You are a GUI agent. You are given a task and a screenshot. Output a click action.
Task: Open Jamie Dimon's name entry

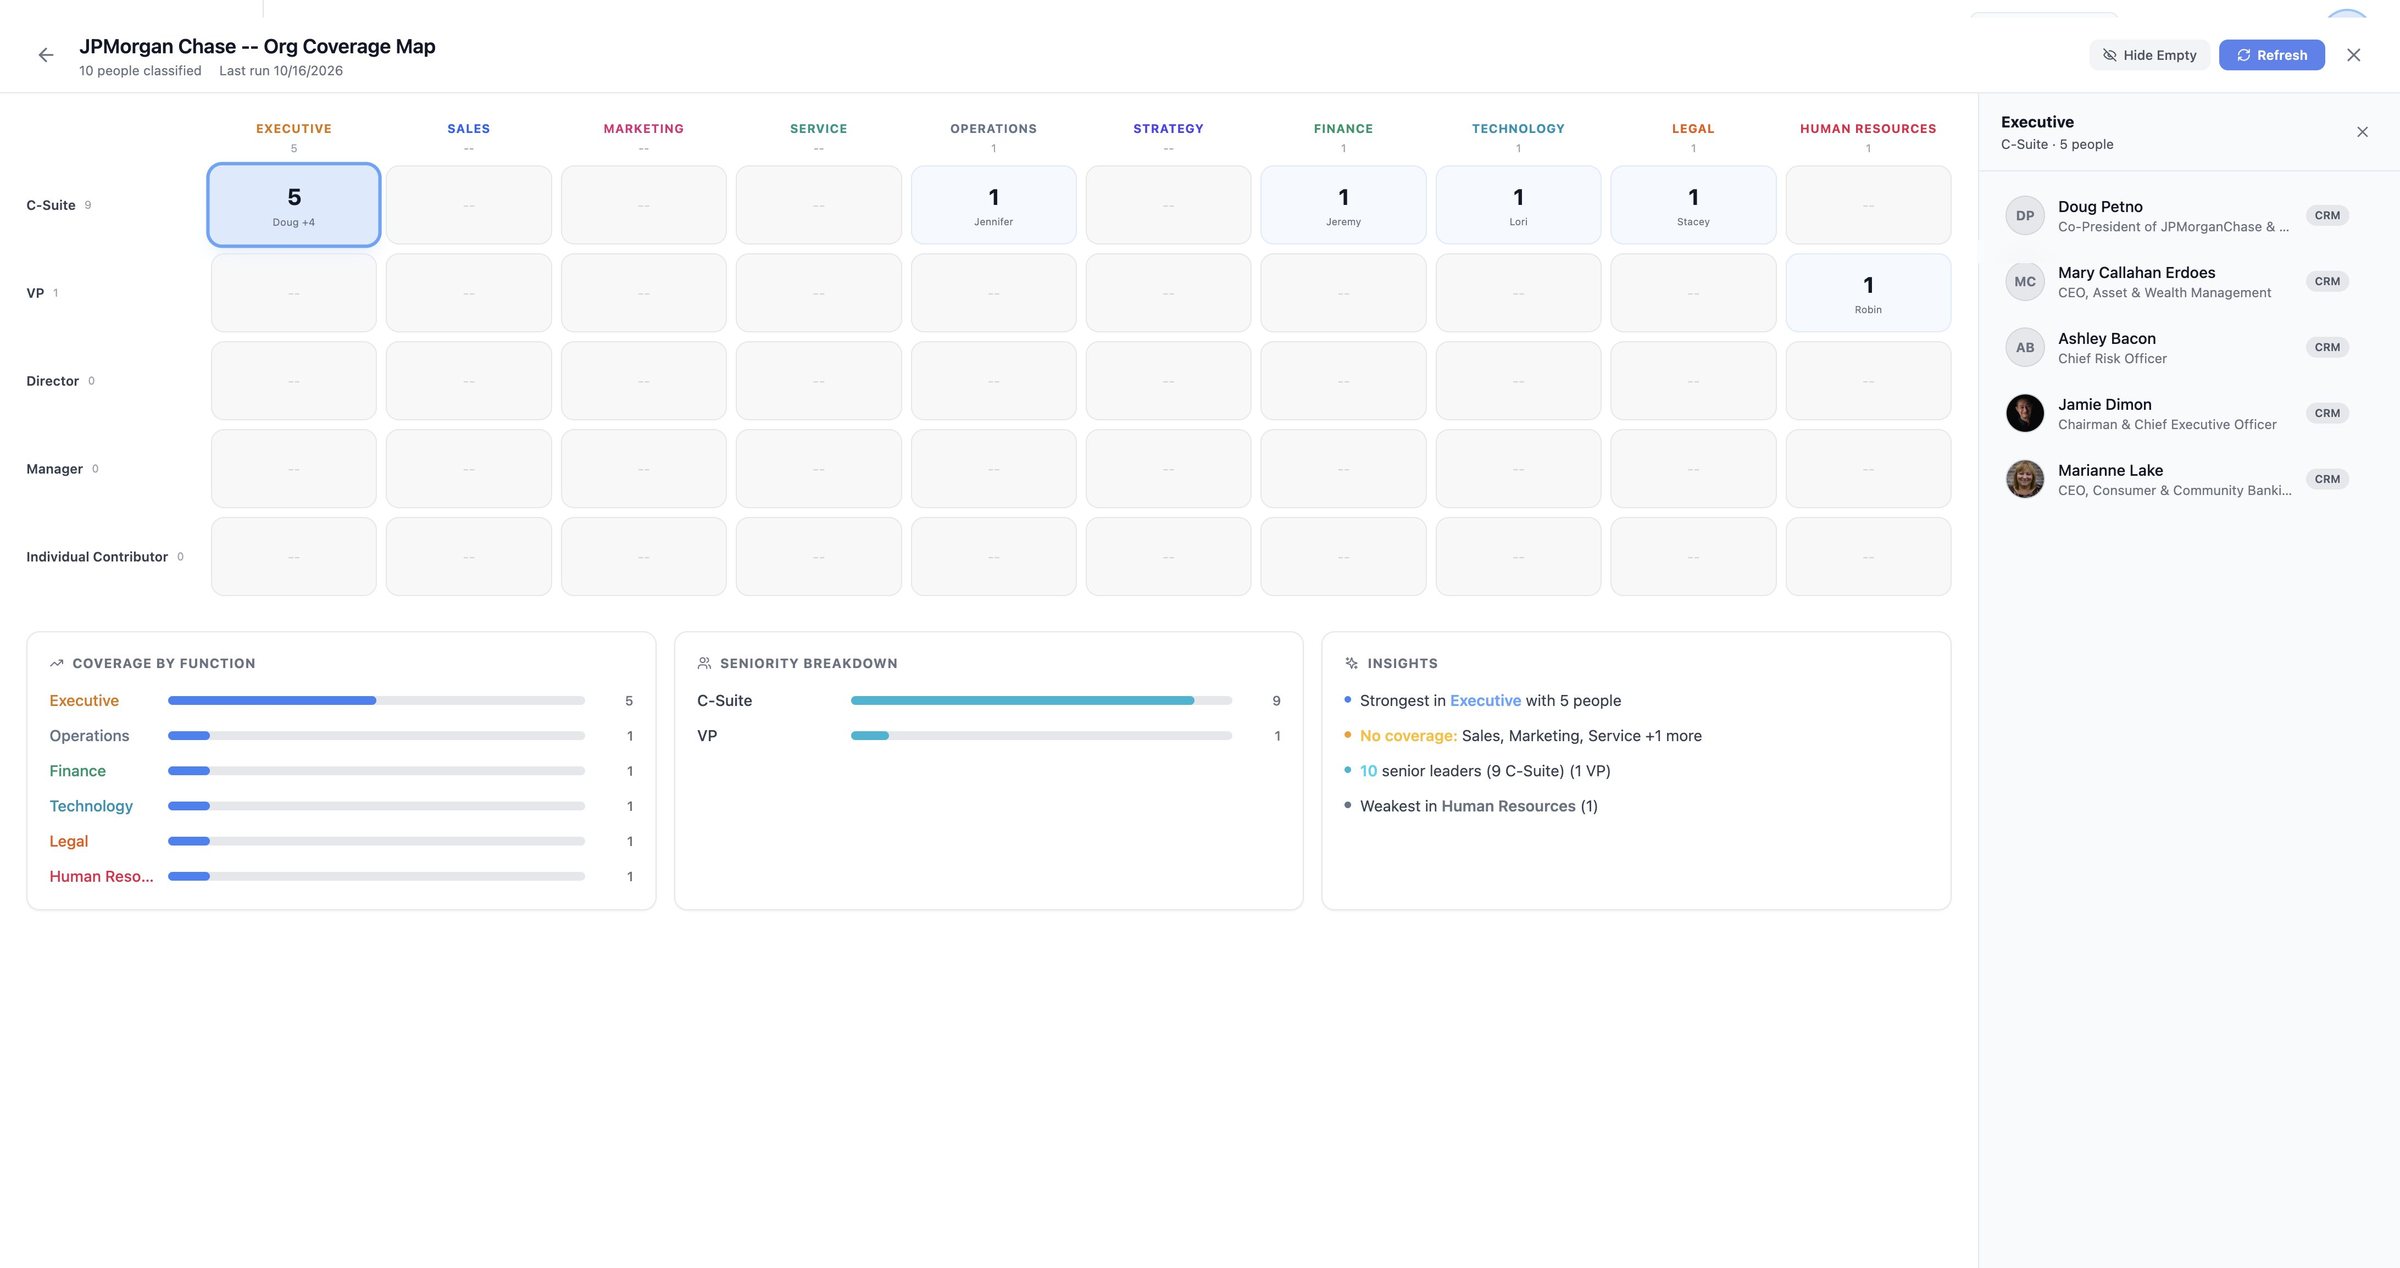pos(2105,405)
